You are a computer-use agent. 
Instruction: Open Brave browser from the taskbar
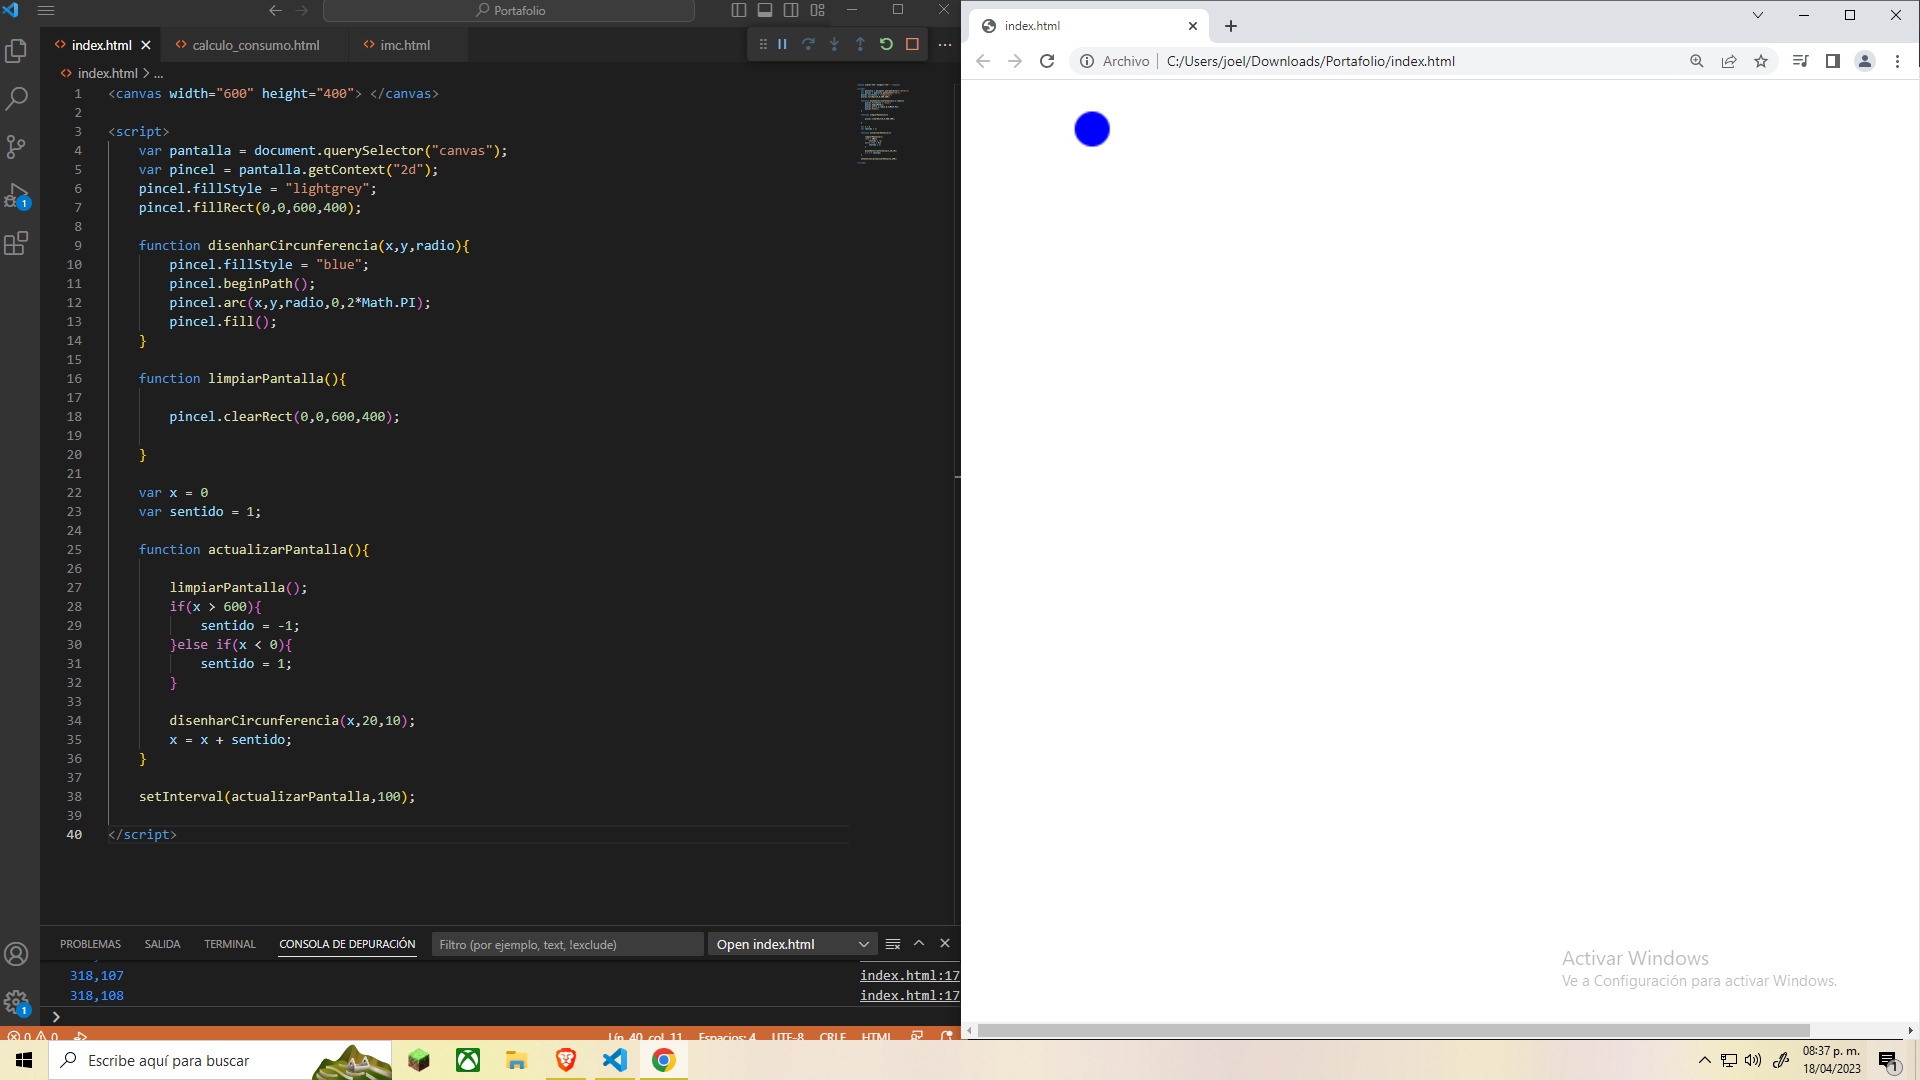(566, 1060)
